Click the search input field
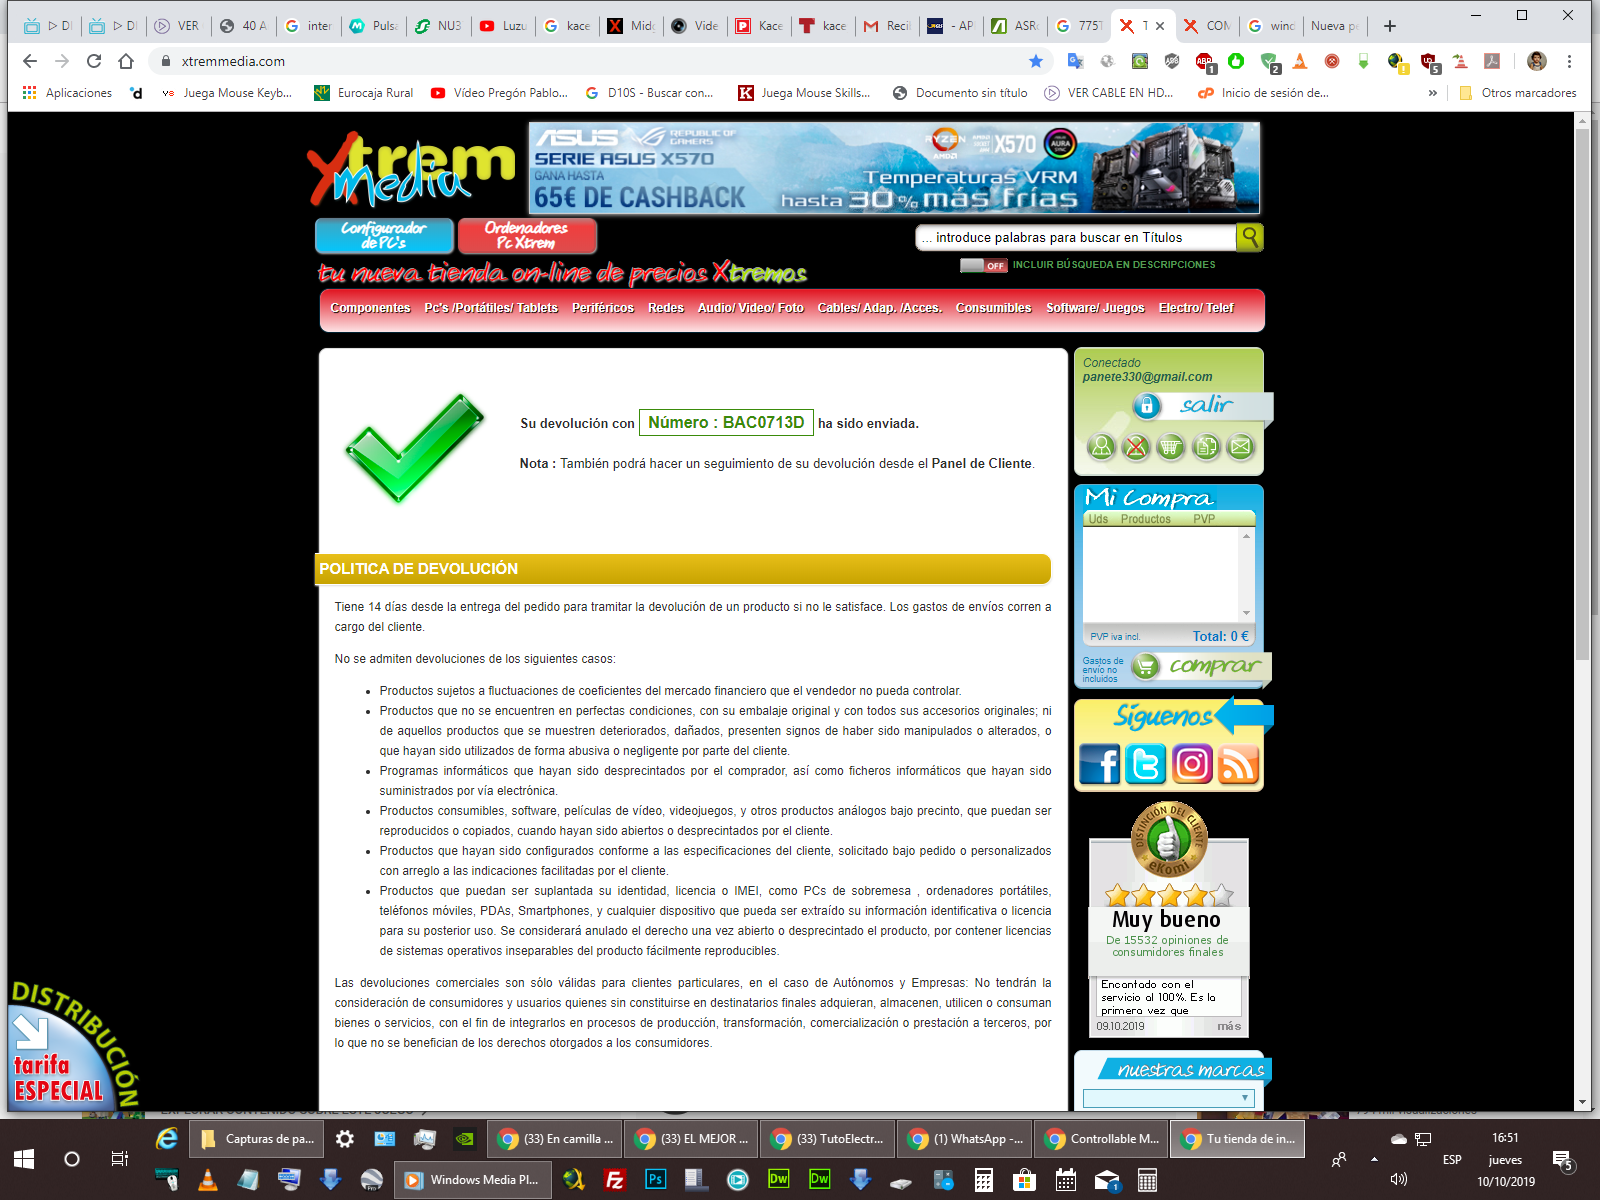Image resolution: width=1600 pixels, height=1200 pixels. tap(1075, 238)
